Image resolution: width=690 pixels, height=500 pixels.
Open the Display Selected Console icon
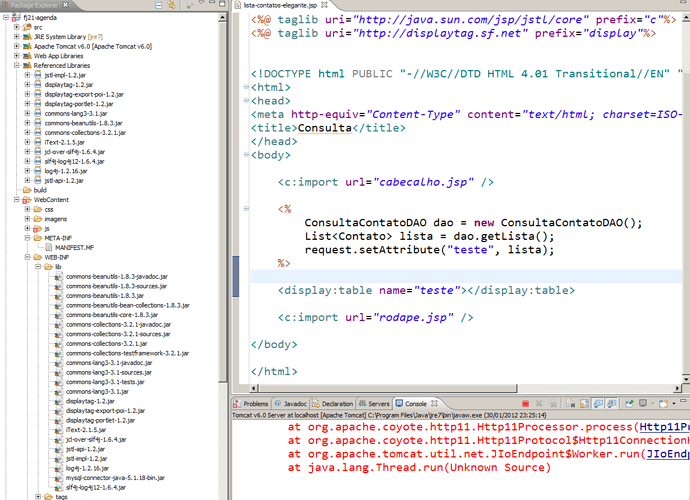643,403
